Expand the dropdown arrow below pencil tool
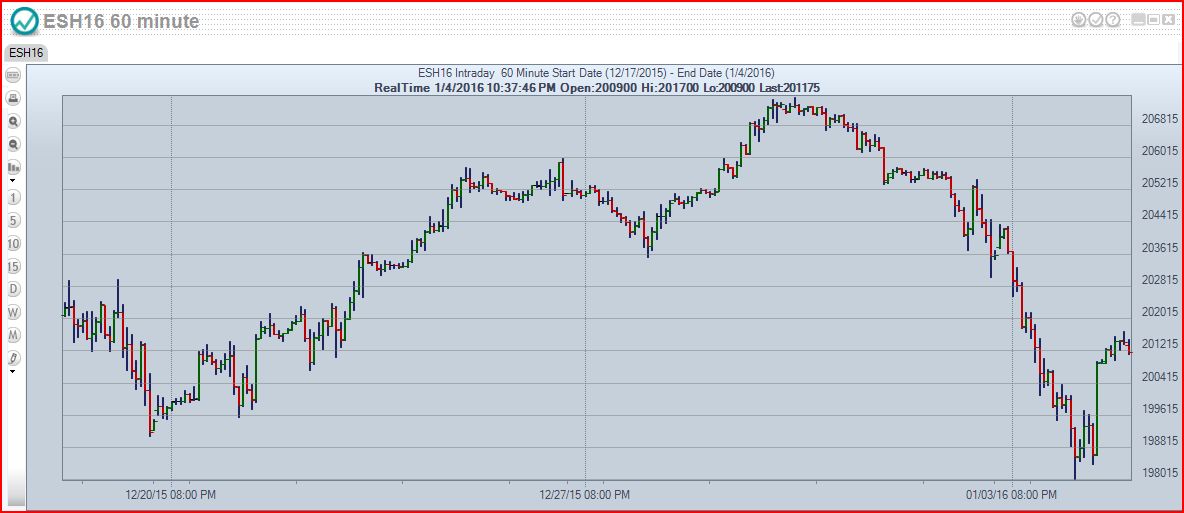This screenshot has width=1184, height=513. click(x=13, y=371)
